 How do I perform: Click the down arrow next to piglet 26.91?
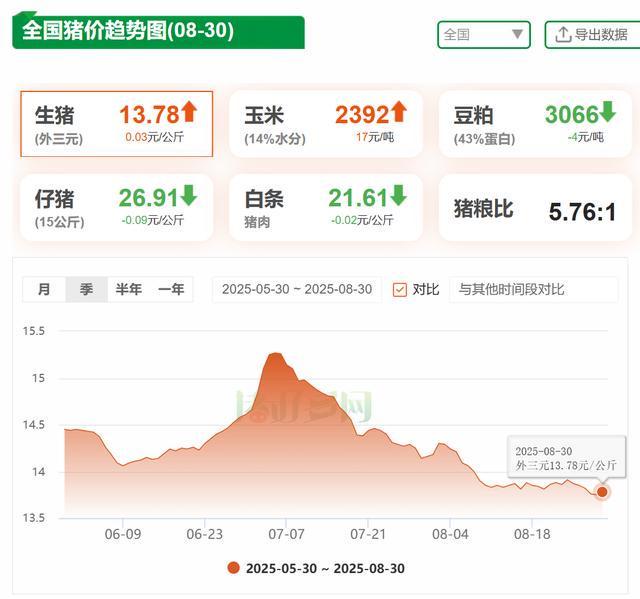(189, 195)
